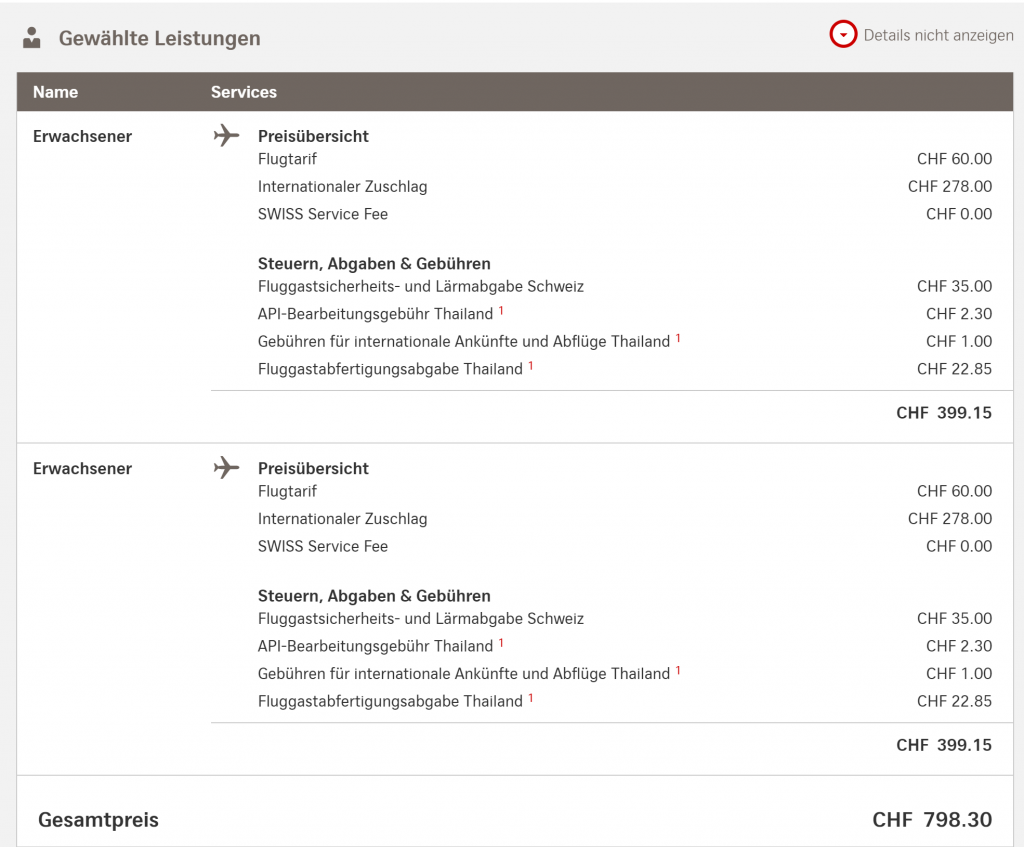Click the Gesamtpreis label

[x=98, y=820]
